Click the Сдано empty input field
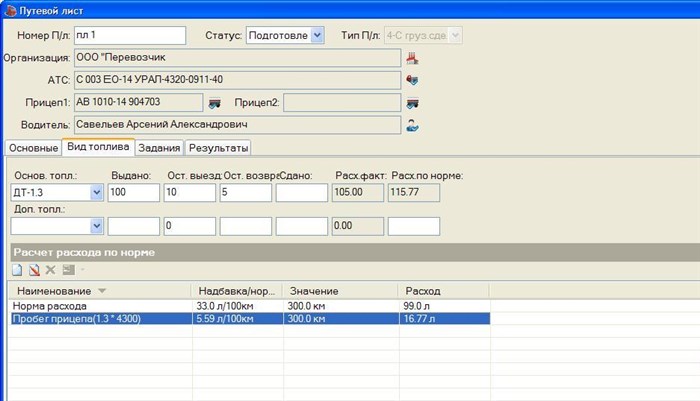The image size is (700, 401). [302, 192]
